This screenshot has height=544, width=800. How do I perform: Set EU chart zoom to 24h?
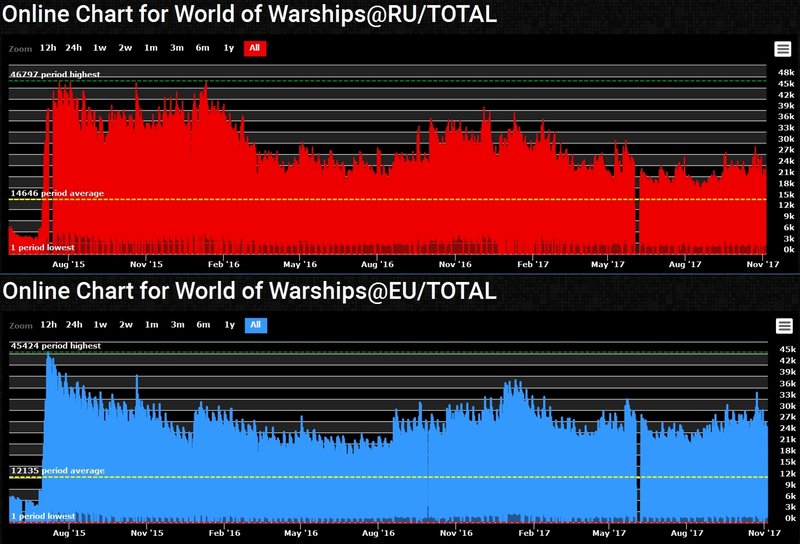74,325
